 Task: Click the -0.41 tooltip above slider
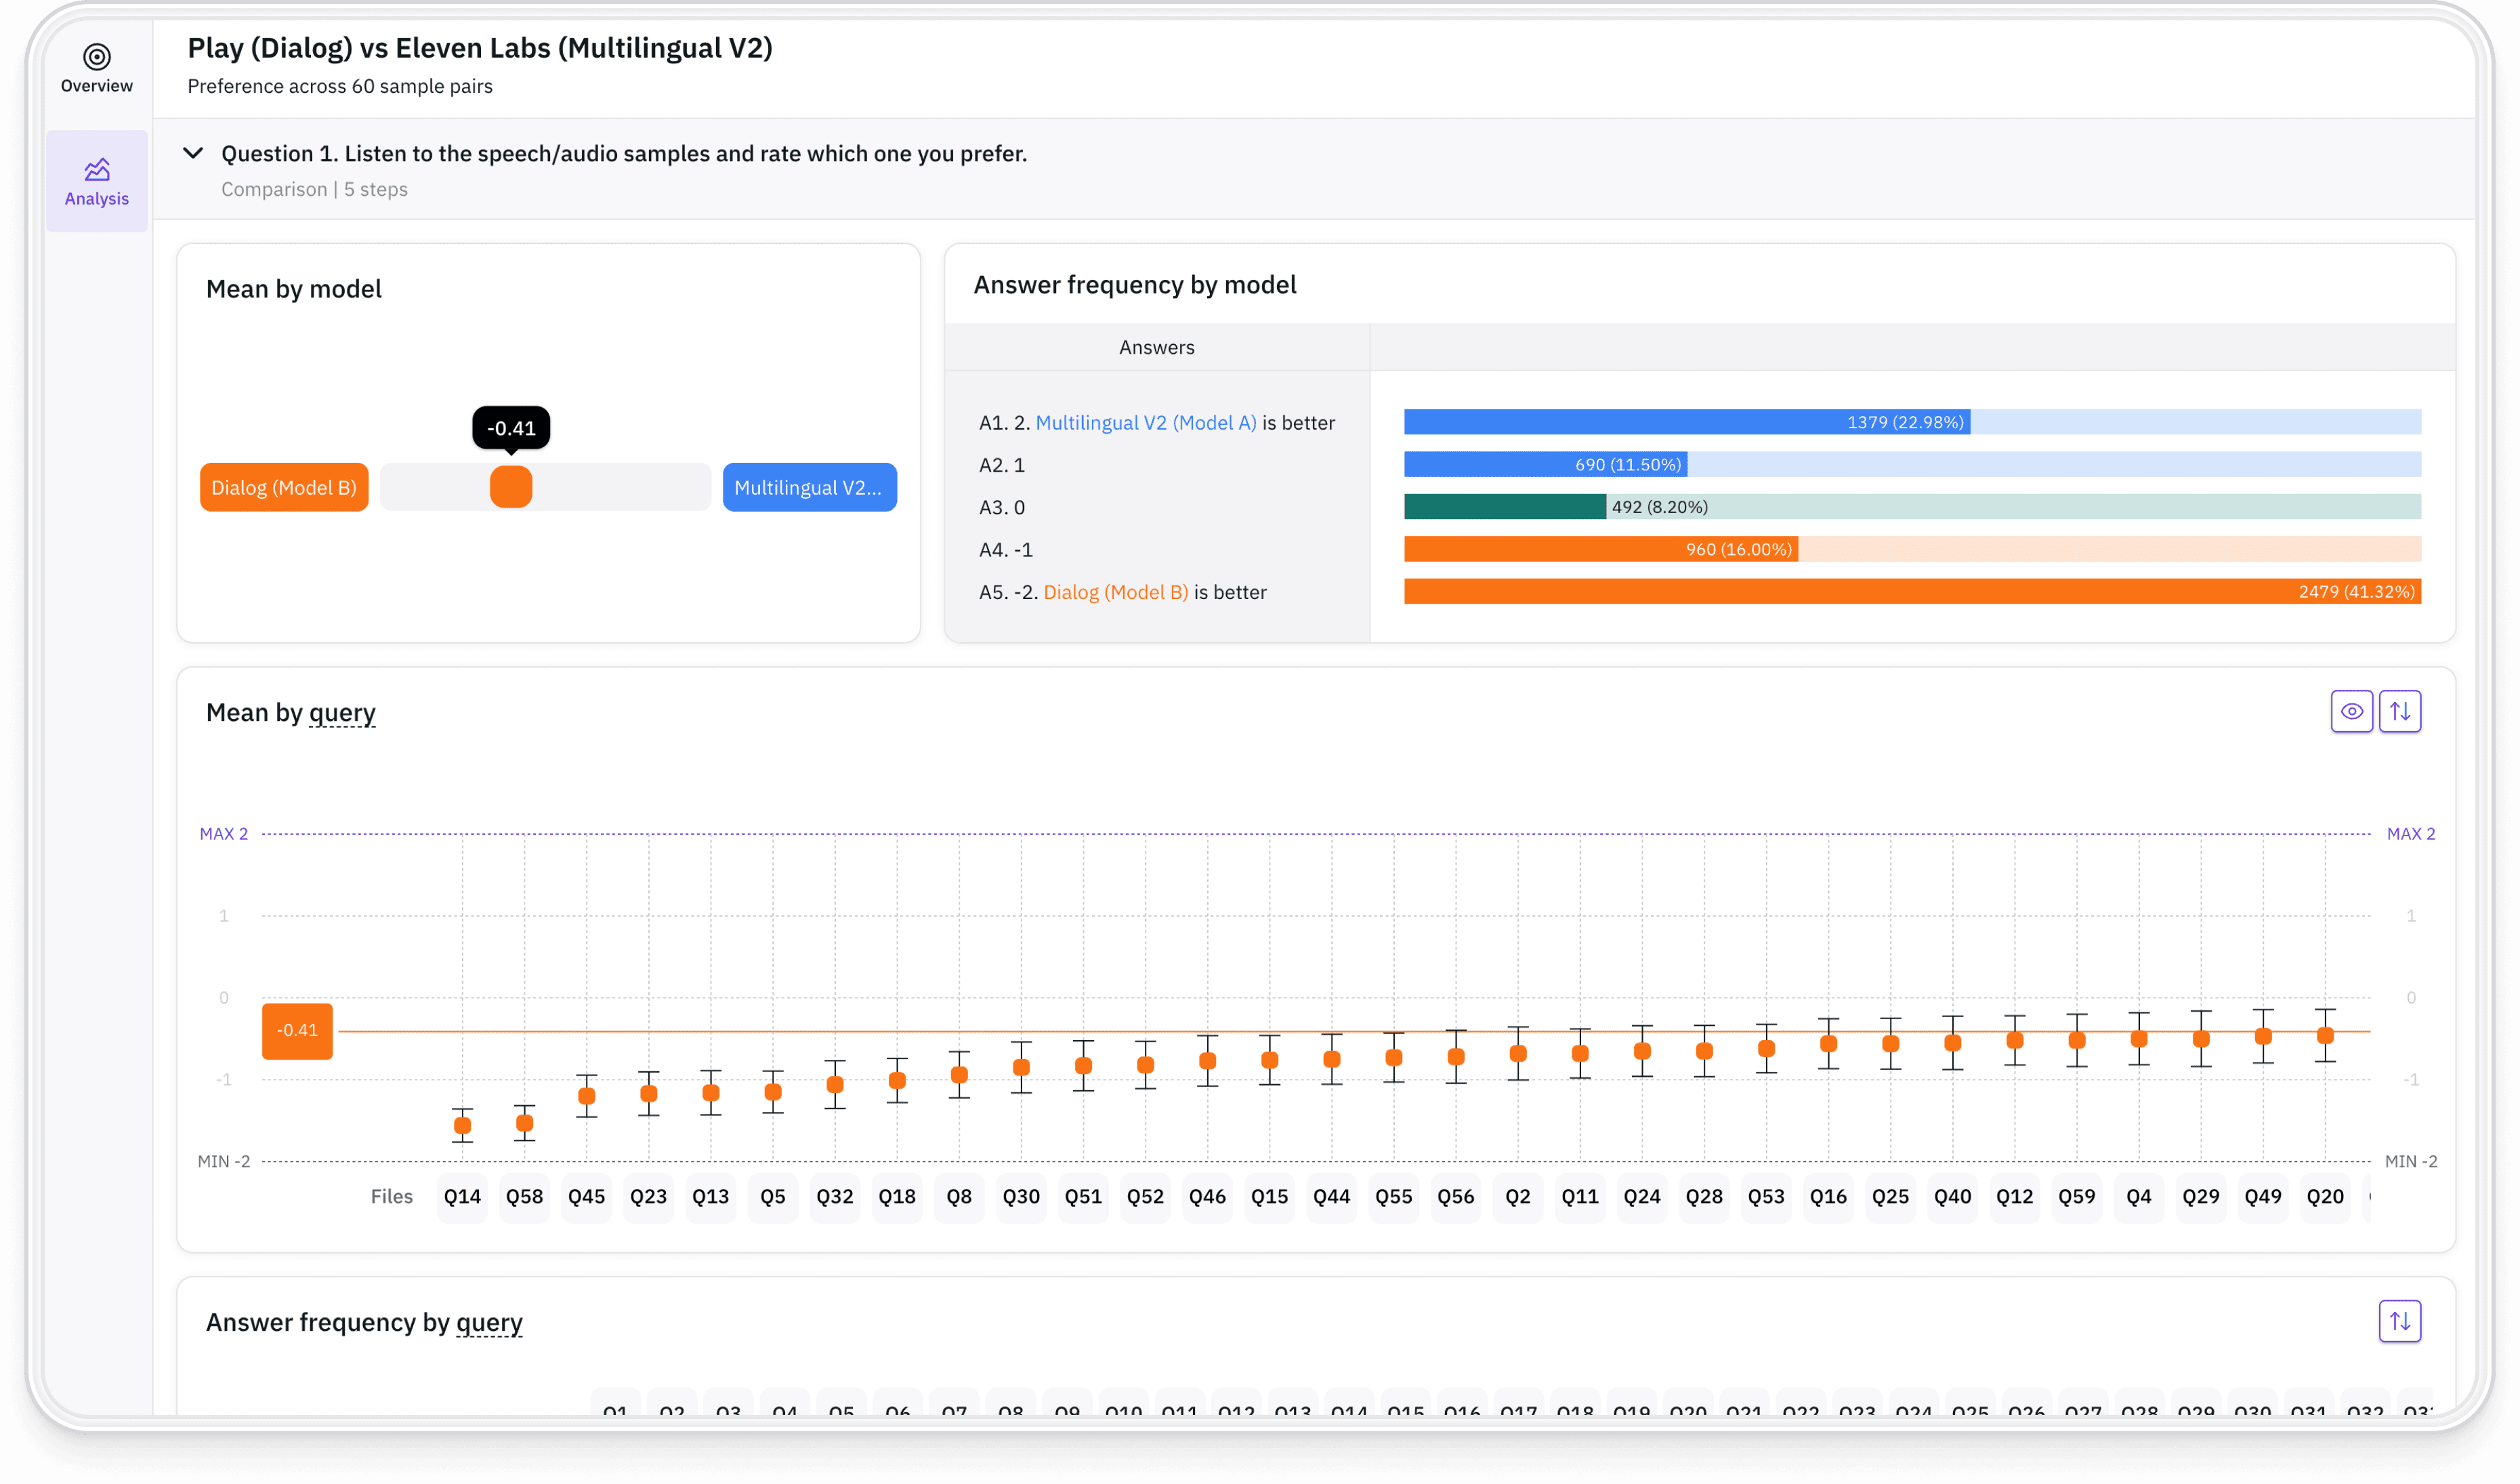(511, 428)
